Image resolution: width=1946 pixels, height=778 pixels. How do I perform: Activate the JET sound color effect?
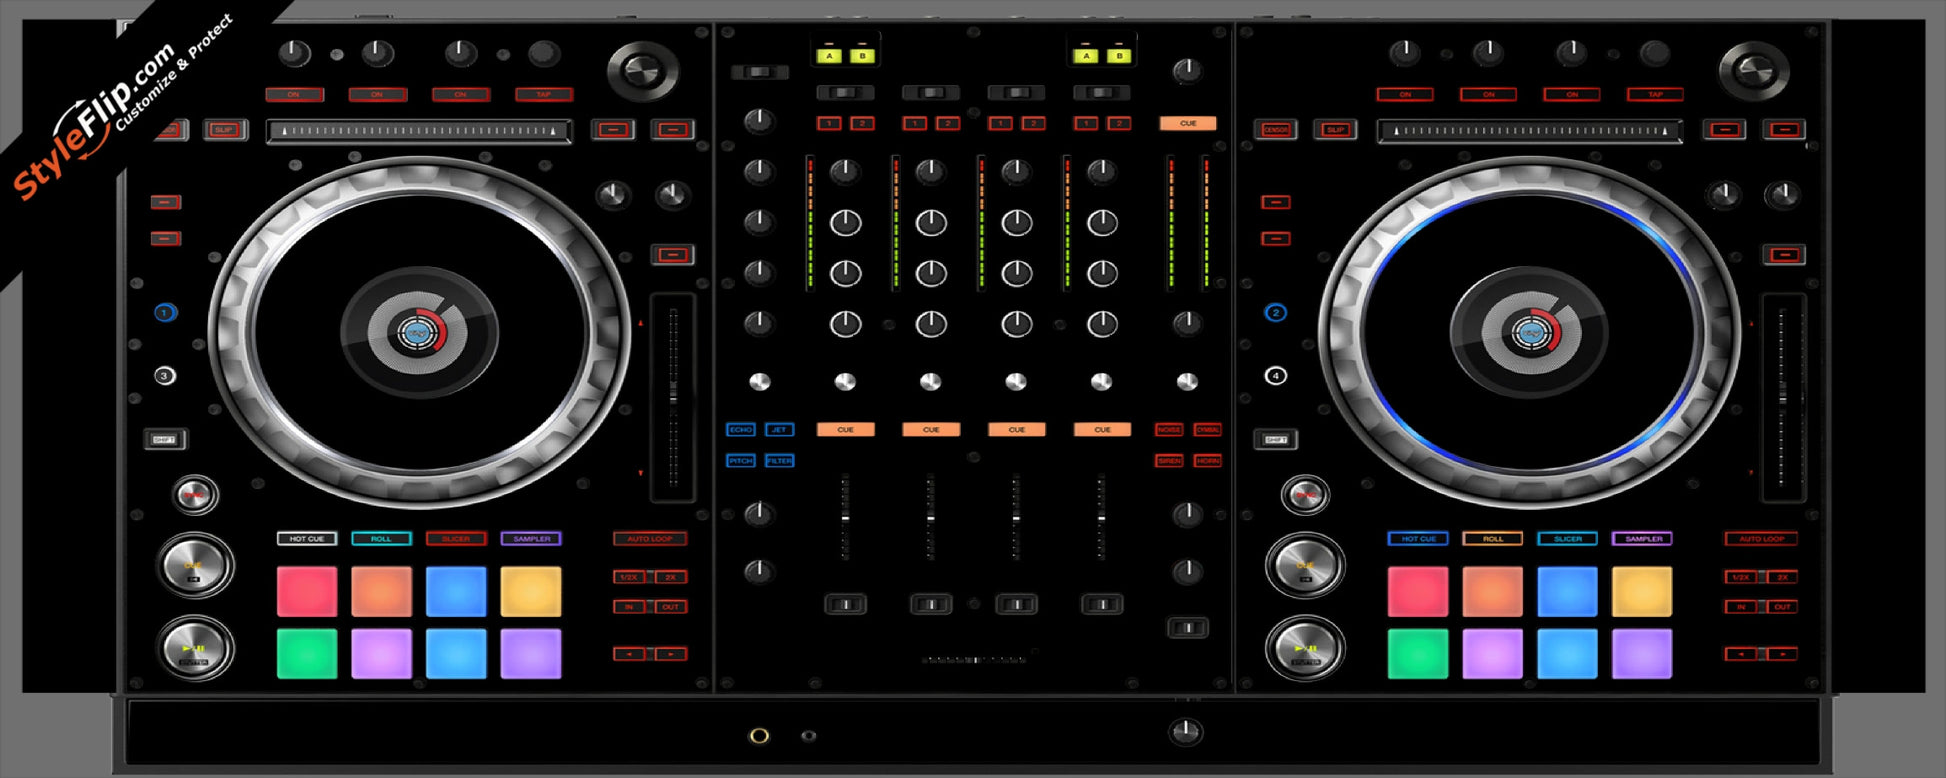pyautogui.click(x=779, y=429)
